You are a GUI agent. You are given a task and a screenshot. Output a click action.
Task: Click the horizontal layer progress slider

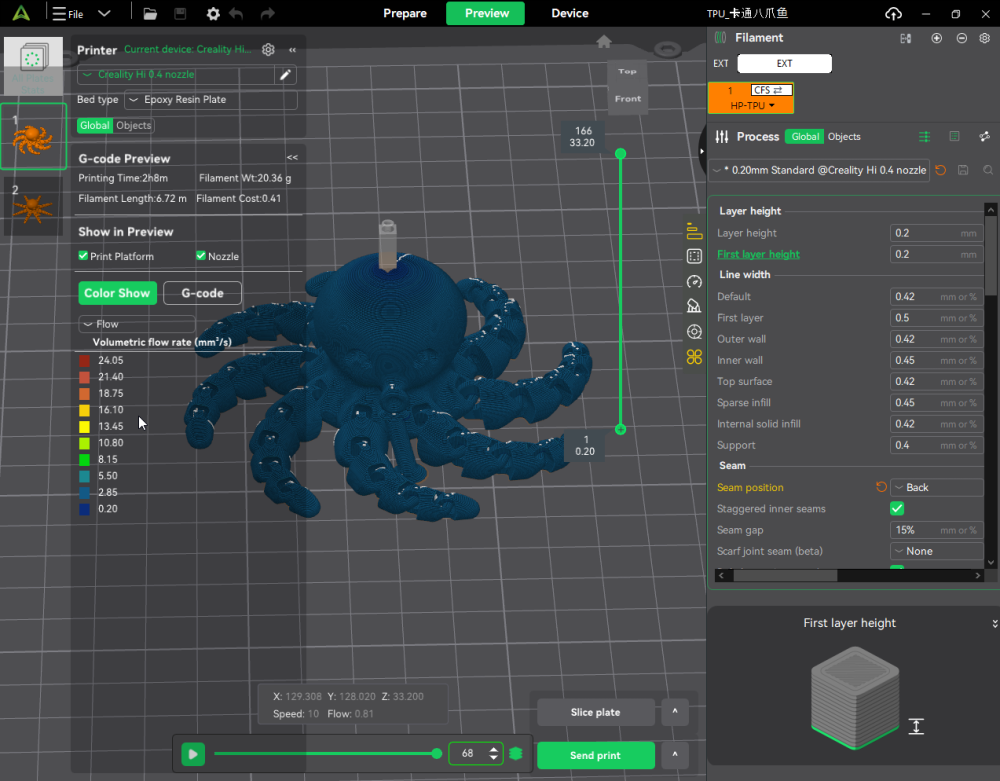(325, 754)
